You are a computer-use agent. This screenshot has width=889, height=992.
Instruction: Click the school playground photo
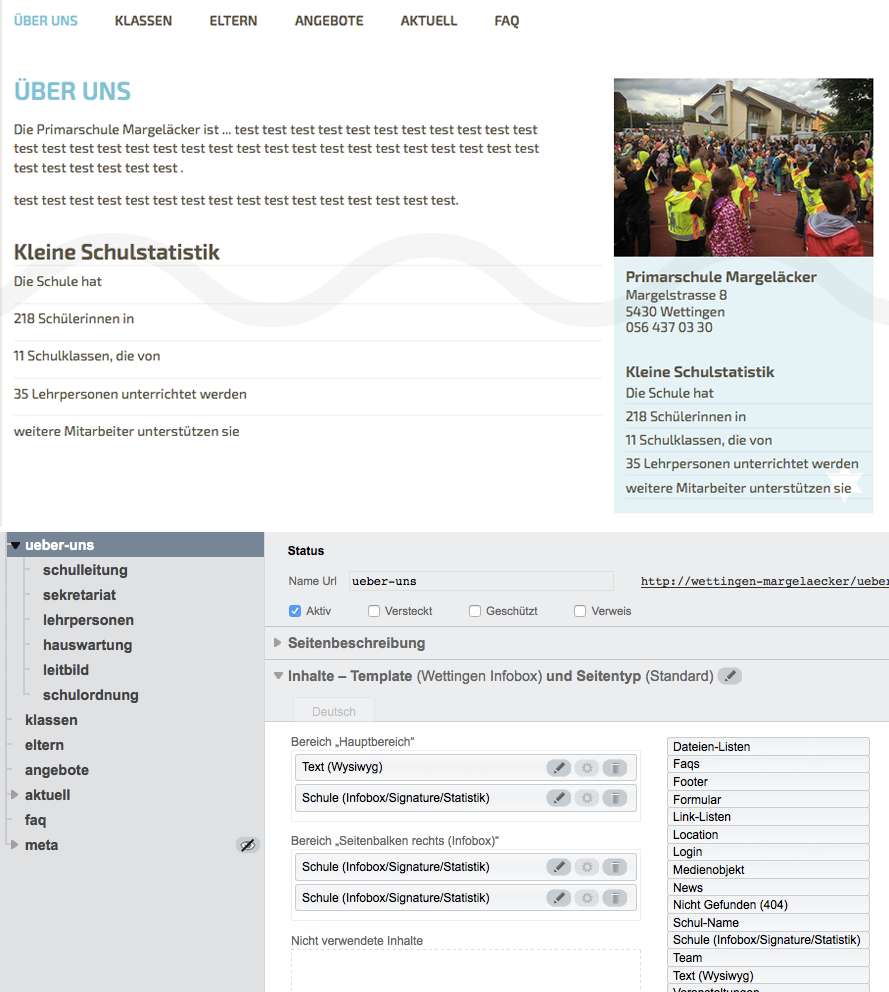coord(743,167)
